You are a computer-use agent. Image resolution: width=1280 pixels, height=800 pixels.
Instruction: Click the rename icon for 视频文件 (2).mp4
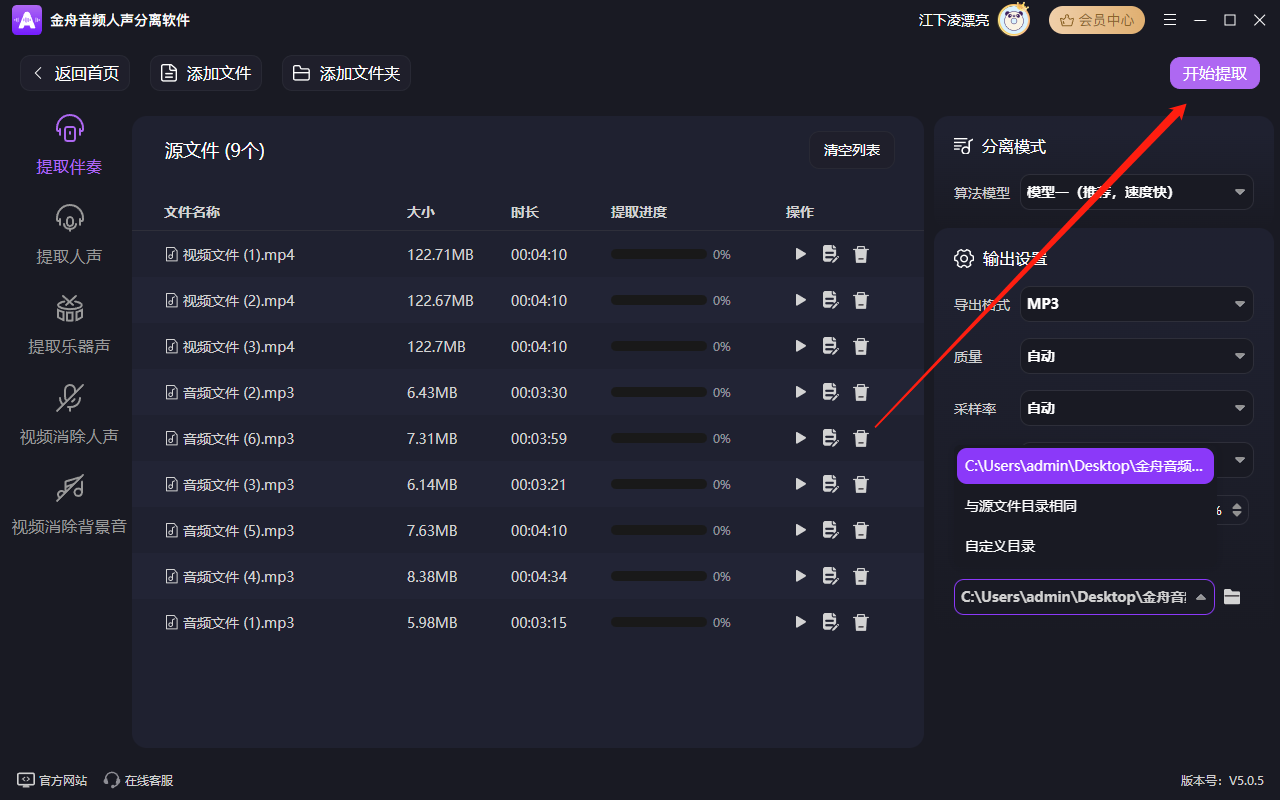point(830,300)
